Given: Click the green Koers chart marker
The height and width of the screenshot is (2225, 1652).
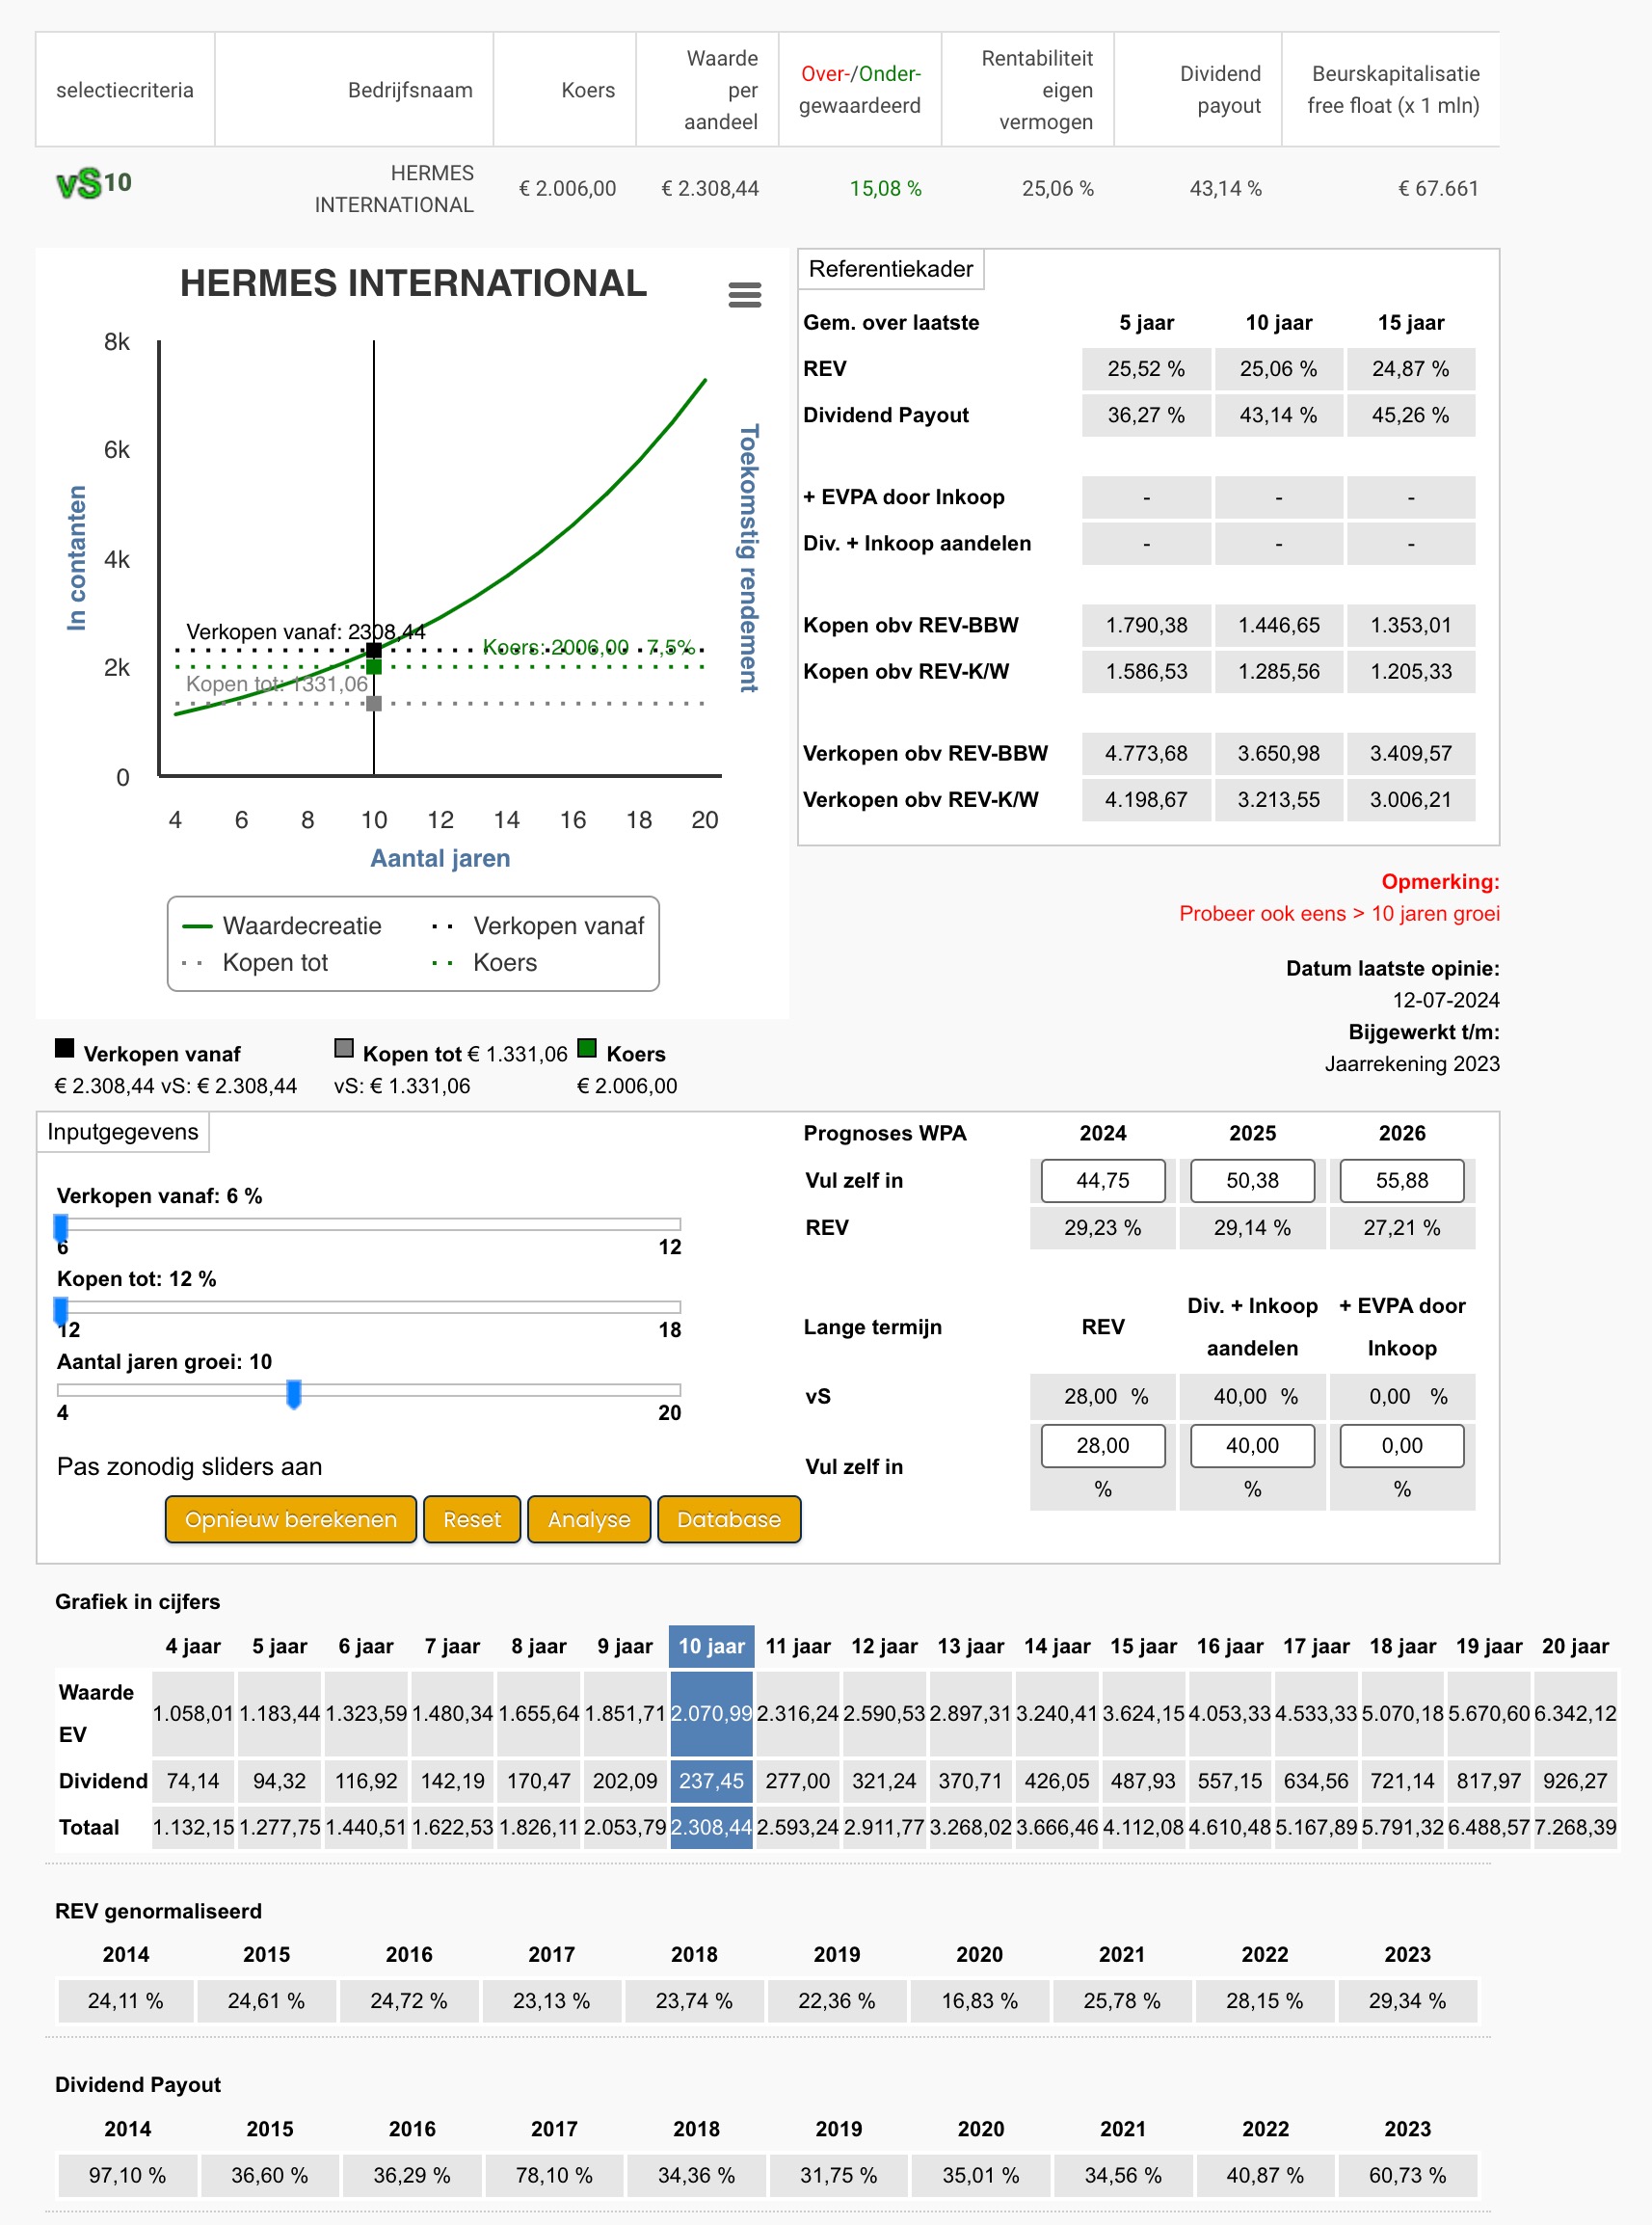Looking at the screenshot, I should click(374, 666).
